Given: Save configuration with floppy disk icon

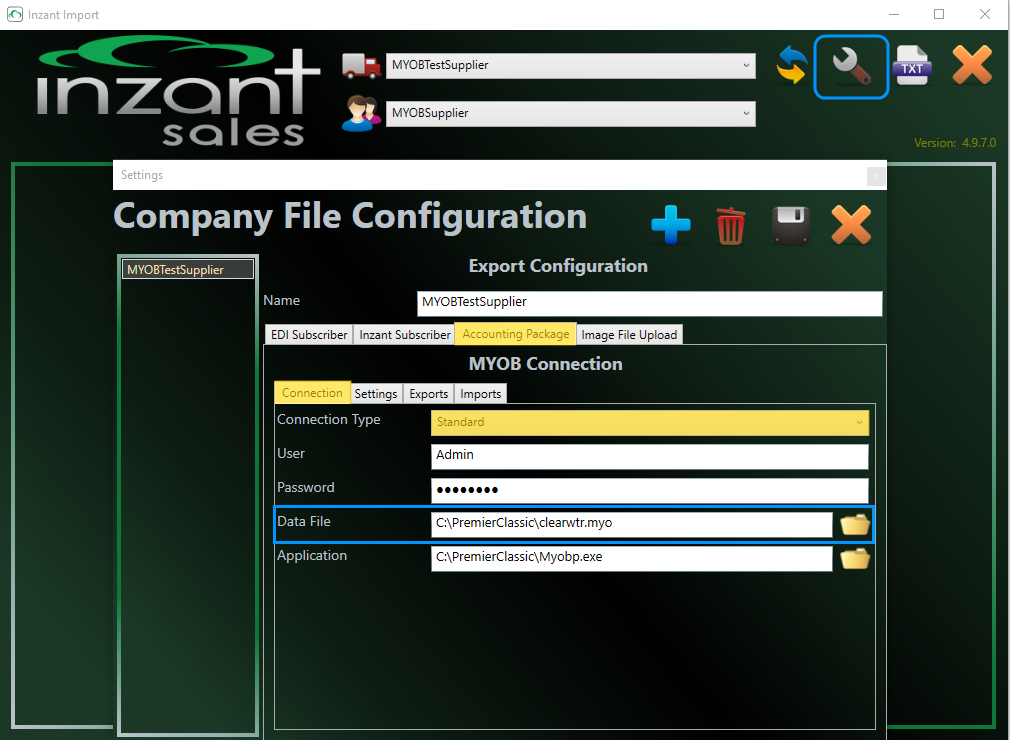Looking at the screenshot, I should [x=790, y=225].
